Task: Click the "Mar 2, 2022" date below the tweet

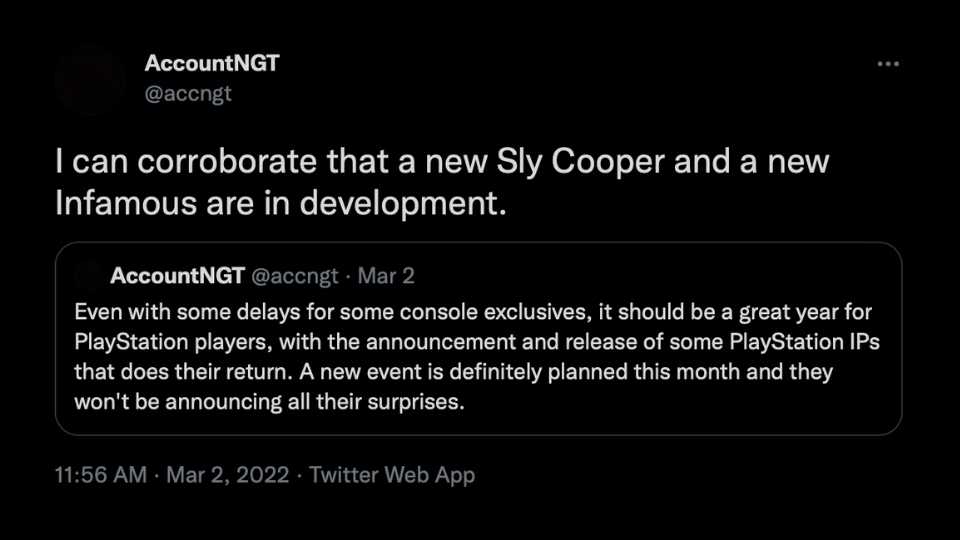Action: [228, 475]
